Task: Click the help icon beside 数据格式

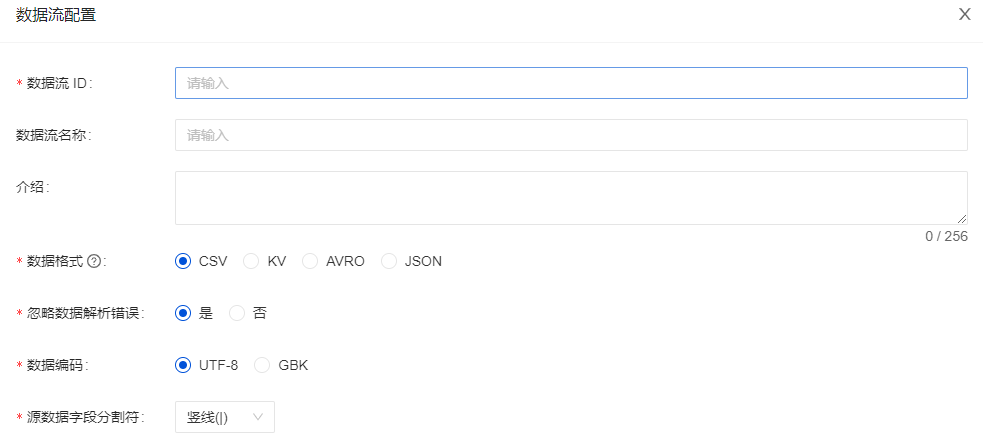Action: point(94,261)
